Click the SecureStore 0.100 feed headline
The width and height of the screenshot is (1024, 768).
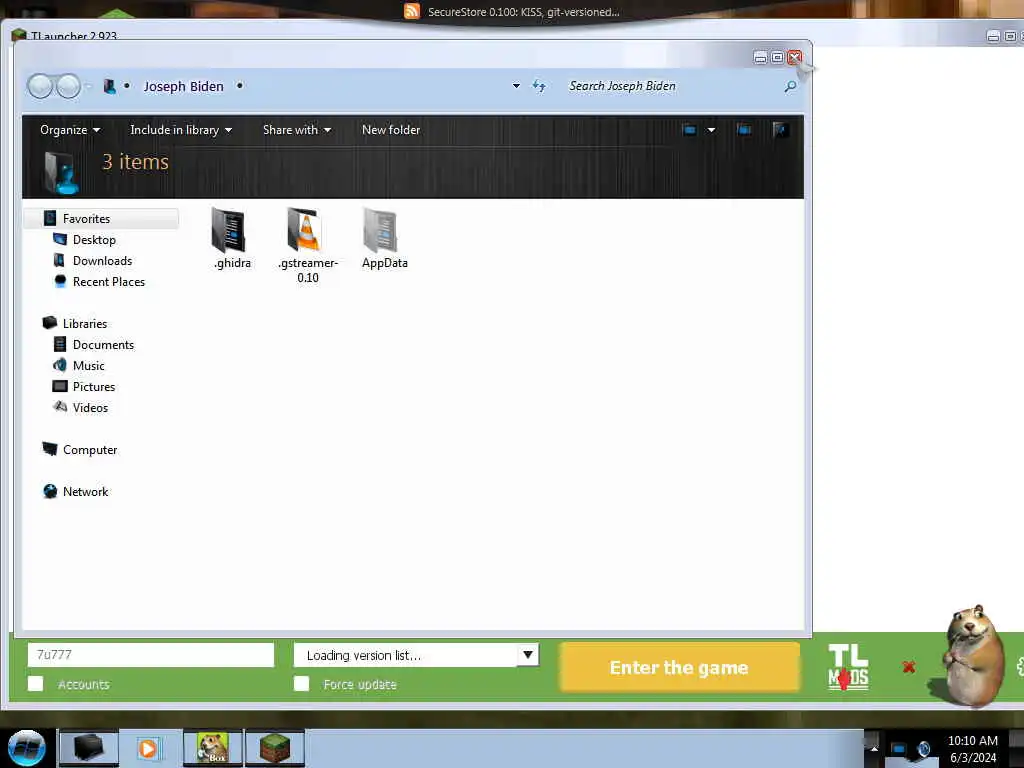[x=524, y=12]
